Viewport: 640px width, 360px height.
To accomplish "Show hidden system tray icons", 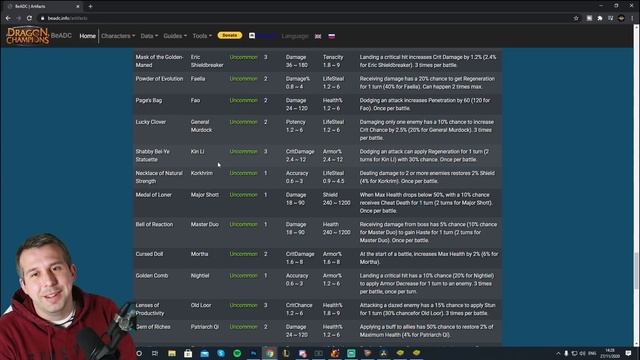I will click(x=558, y=353).
